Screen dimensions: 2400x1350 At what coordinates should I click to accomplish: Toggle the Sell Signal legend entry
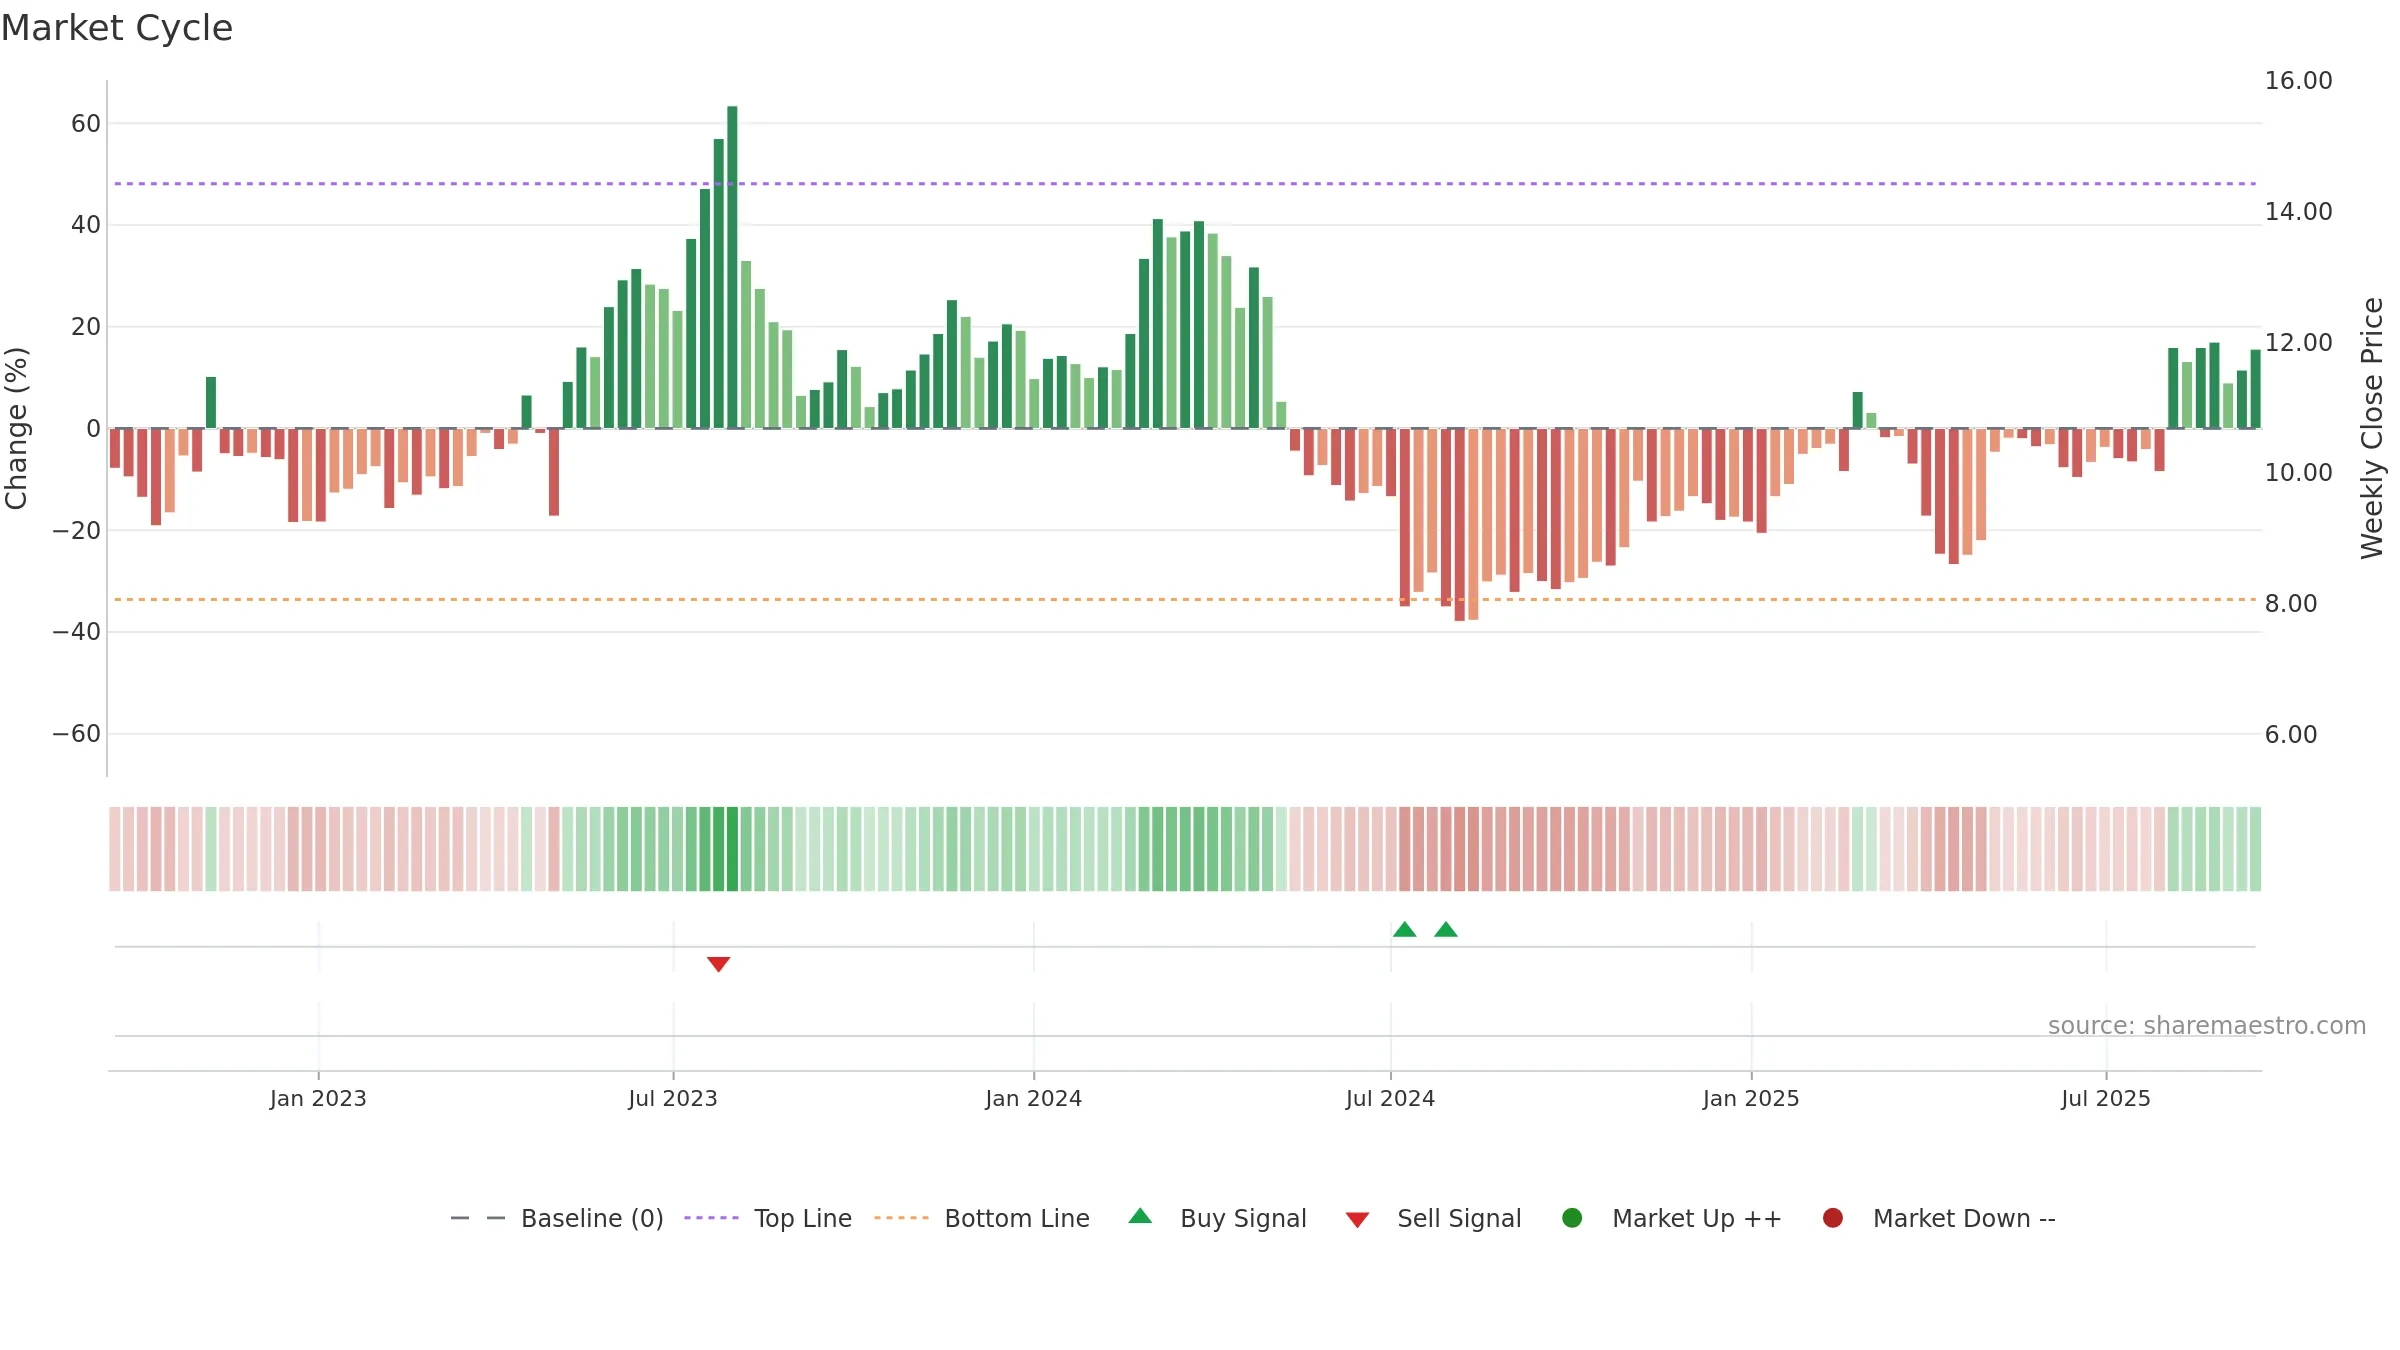pos(1433,1218)
